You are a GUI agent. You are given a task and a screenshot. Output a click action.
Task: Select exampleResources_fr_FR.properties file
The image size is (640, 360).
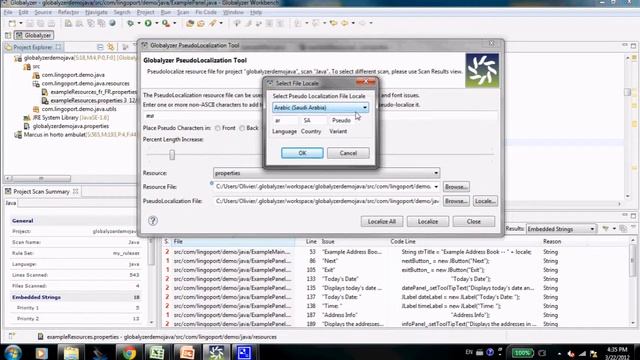click(x=93, y=92)
